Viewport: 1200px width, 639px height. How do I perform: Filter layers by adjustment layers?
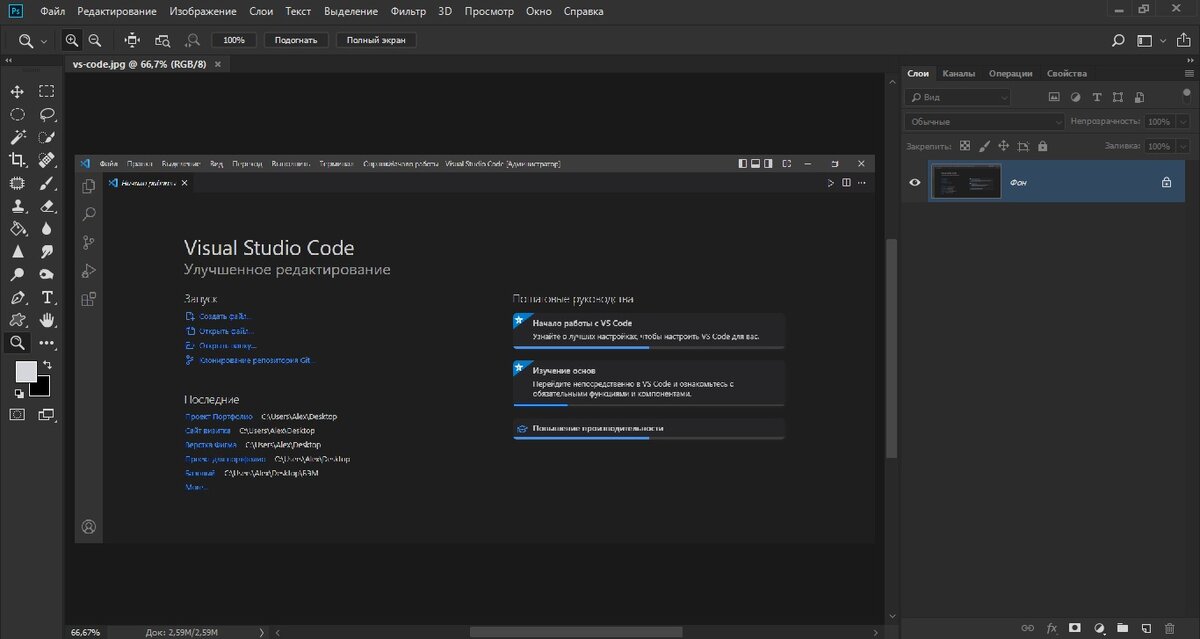point(1075,97)
